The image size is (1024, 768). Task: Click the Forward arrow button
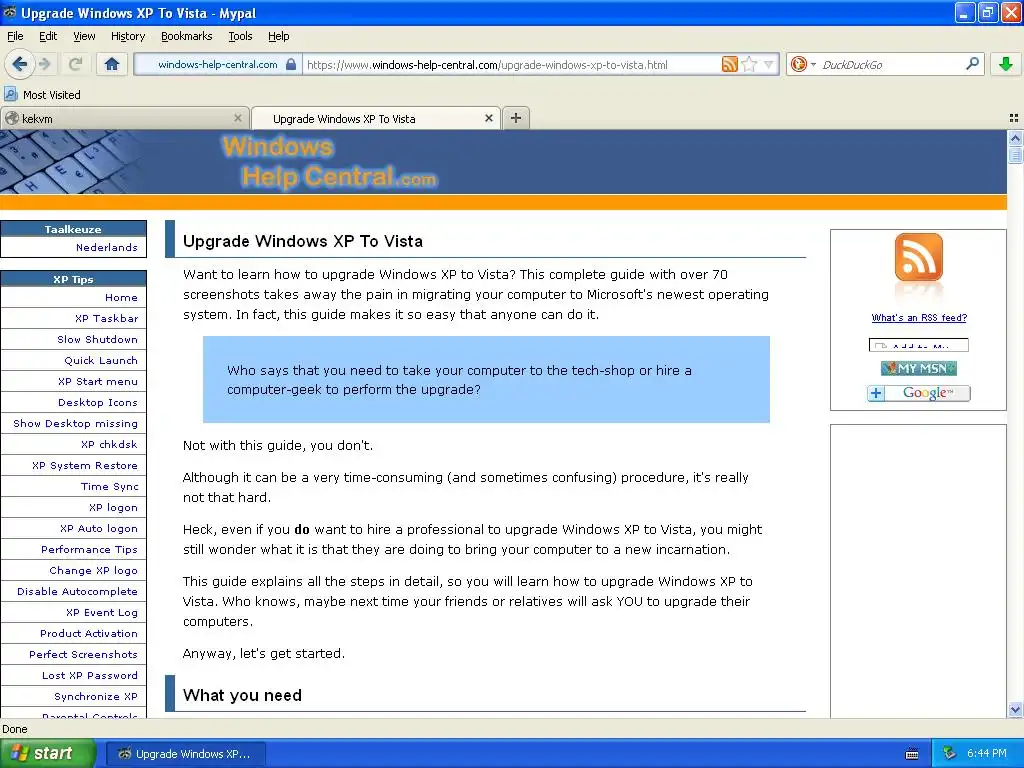[44, 64]
